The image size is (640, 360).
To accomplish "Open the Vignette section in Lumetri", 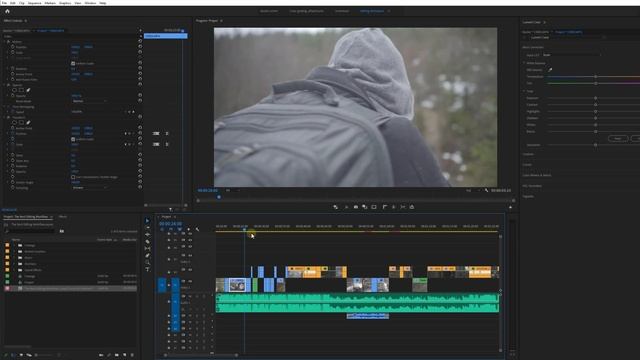I will tap(528, 196).
